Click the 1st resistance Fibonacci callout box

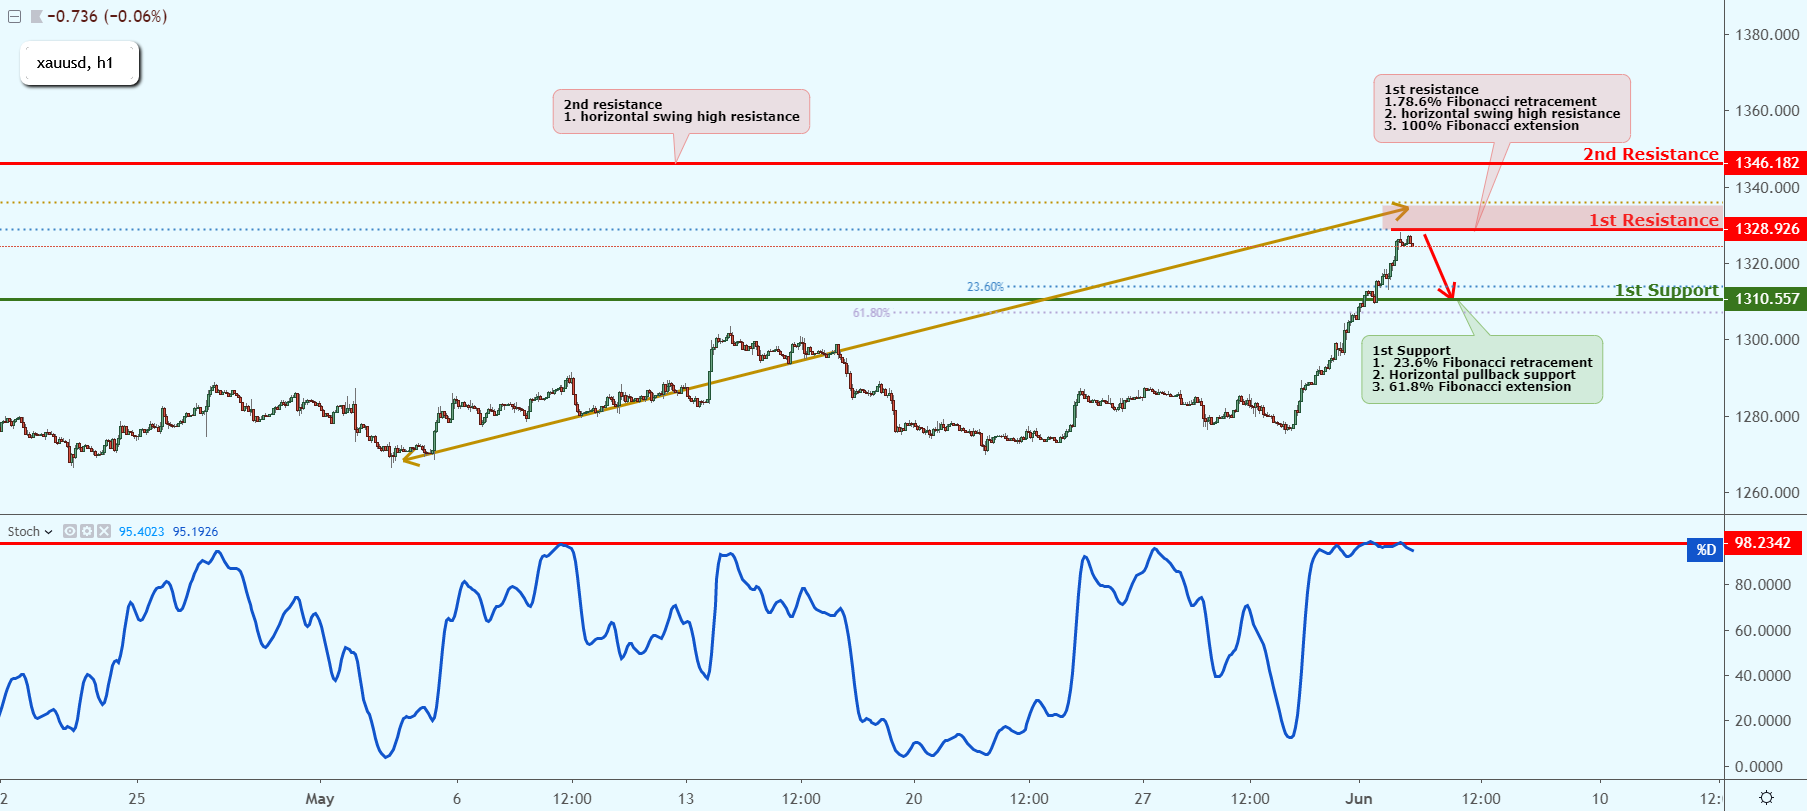pyautogui.click(x=1501, y=108)
